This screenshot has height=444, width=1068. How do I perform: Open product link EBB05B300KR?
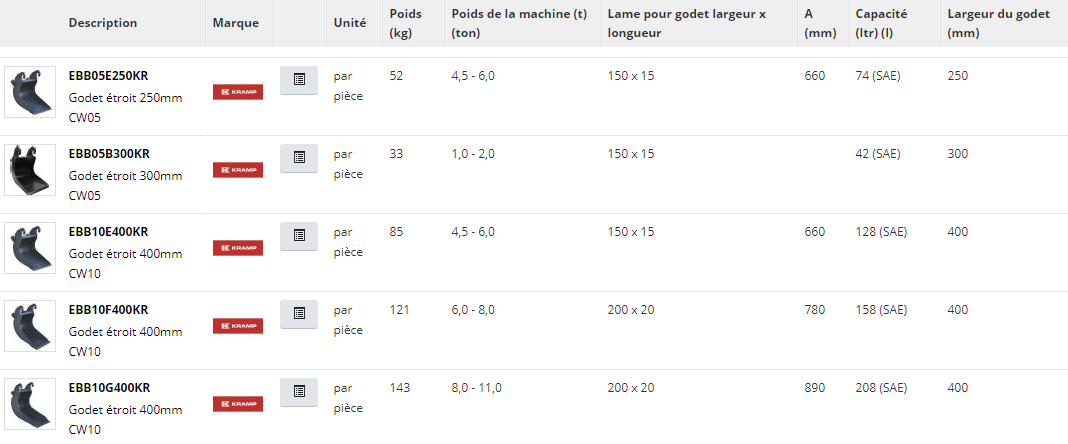point(108,154)
